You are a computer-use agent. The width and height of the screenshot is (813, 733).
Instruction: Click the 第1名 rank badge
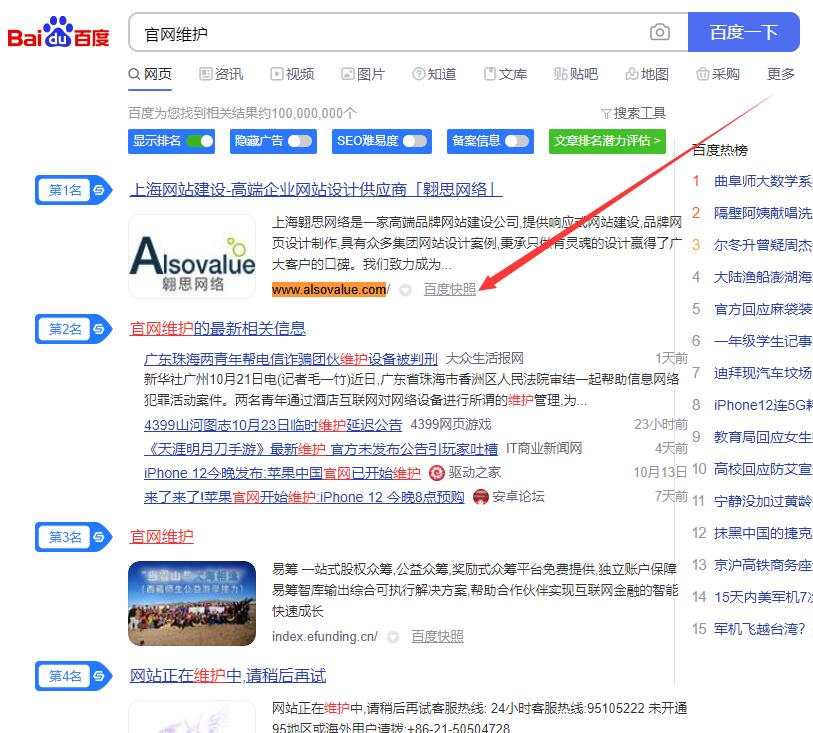(x=73, y=190)
